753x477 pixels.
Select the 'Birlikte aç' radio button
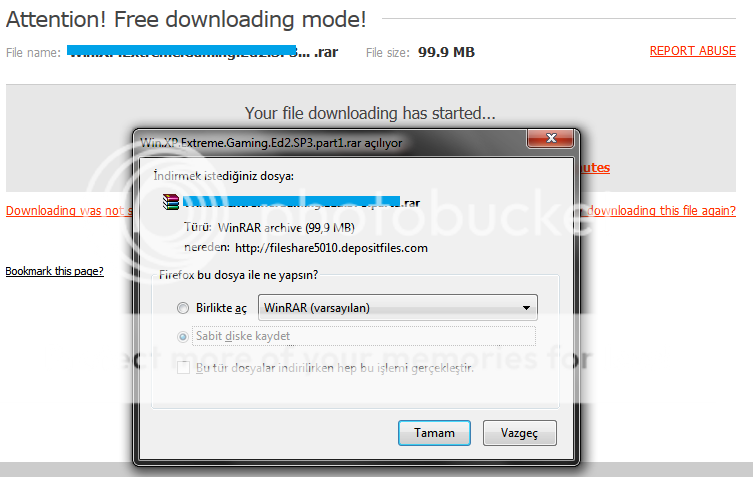pyautogui.click(x=183, y=308)
